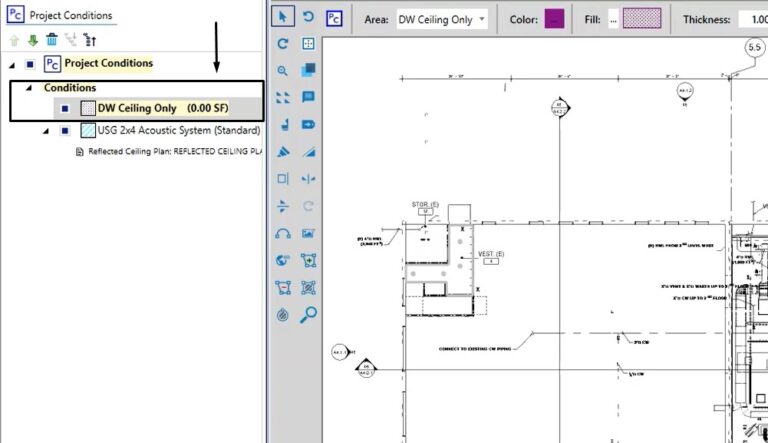Move condition down with green arrow
Image resolution: width=768 pixels, height=443 pixels.
(33, 40)
